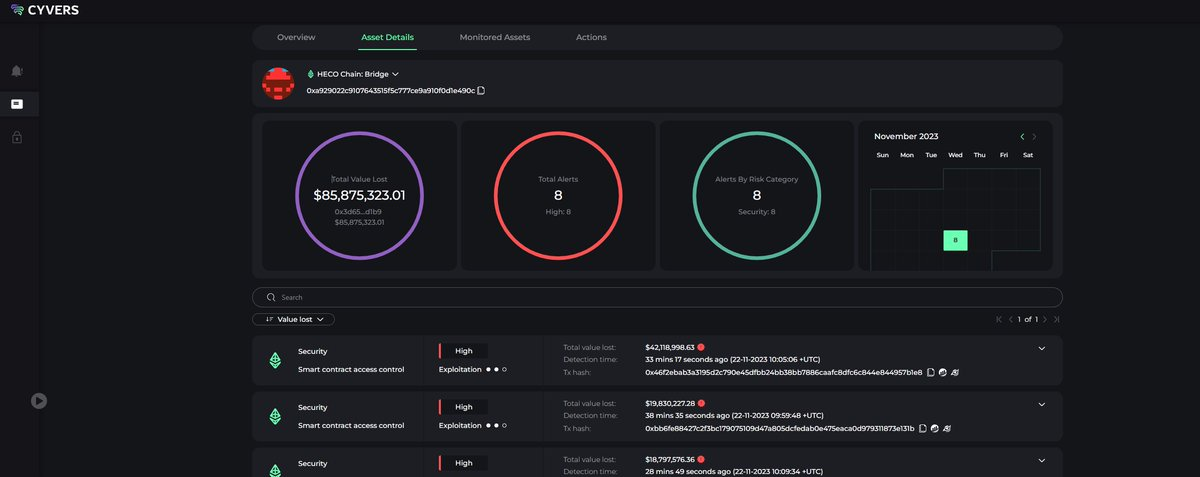Click the Cyvers logo
The image size is (1200, 477).
pos(45,10)
